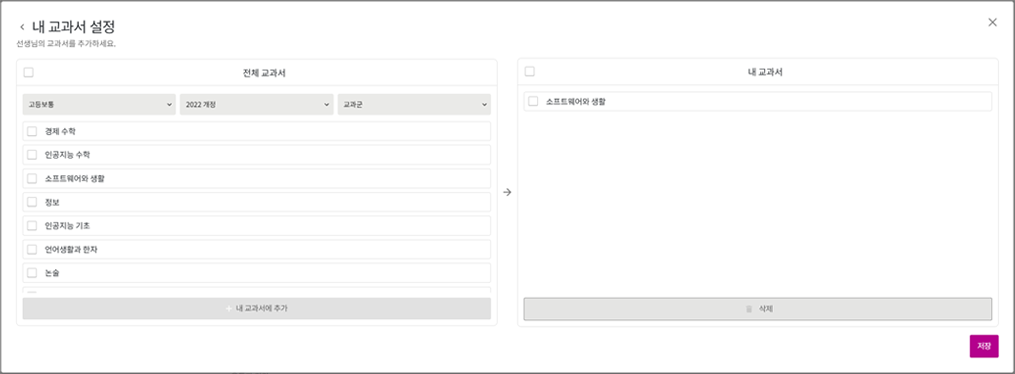
Task: Open the 2022 개정 curriculum dropdown
Action: click(x=256, y=104)
